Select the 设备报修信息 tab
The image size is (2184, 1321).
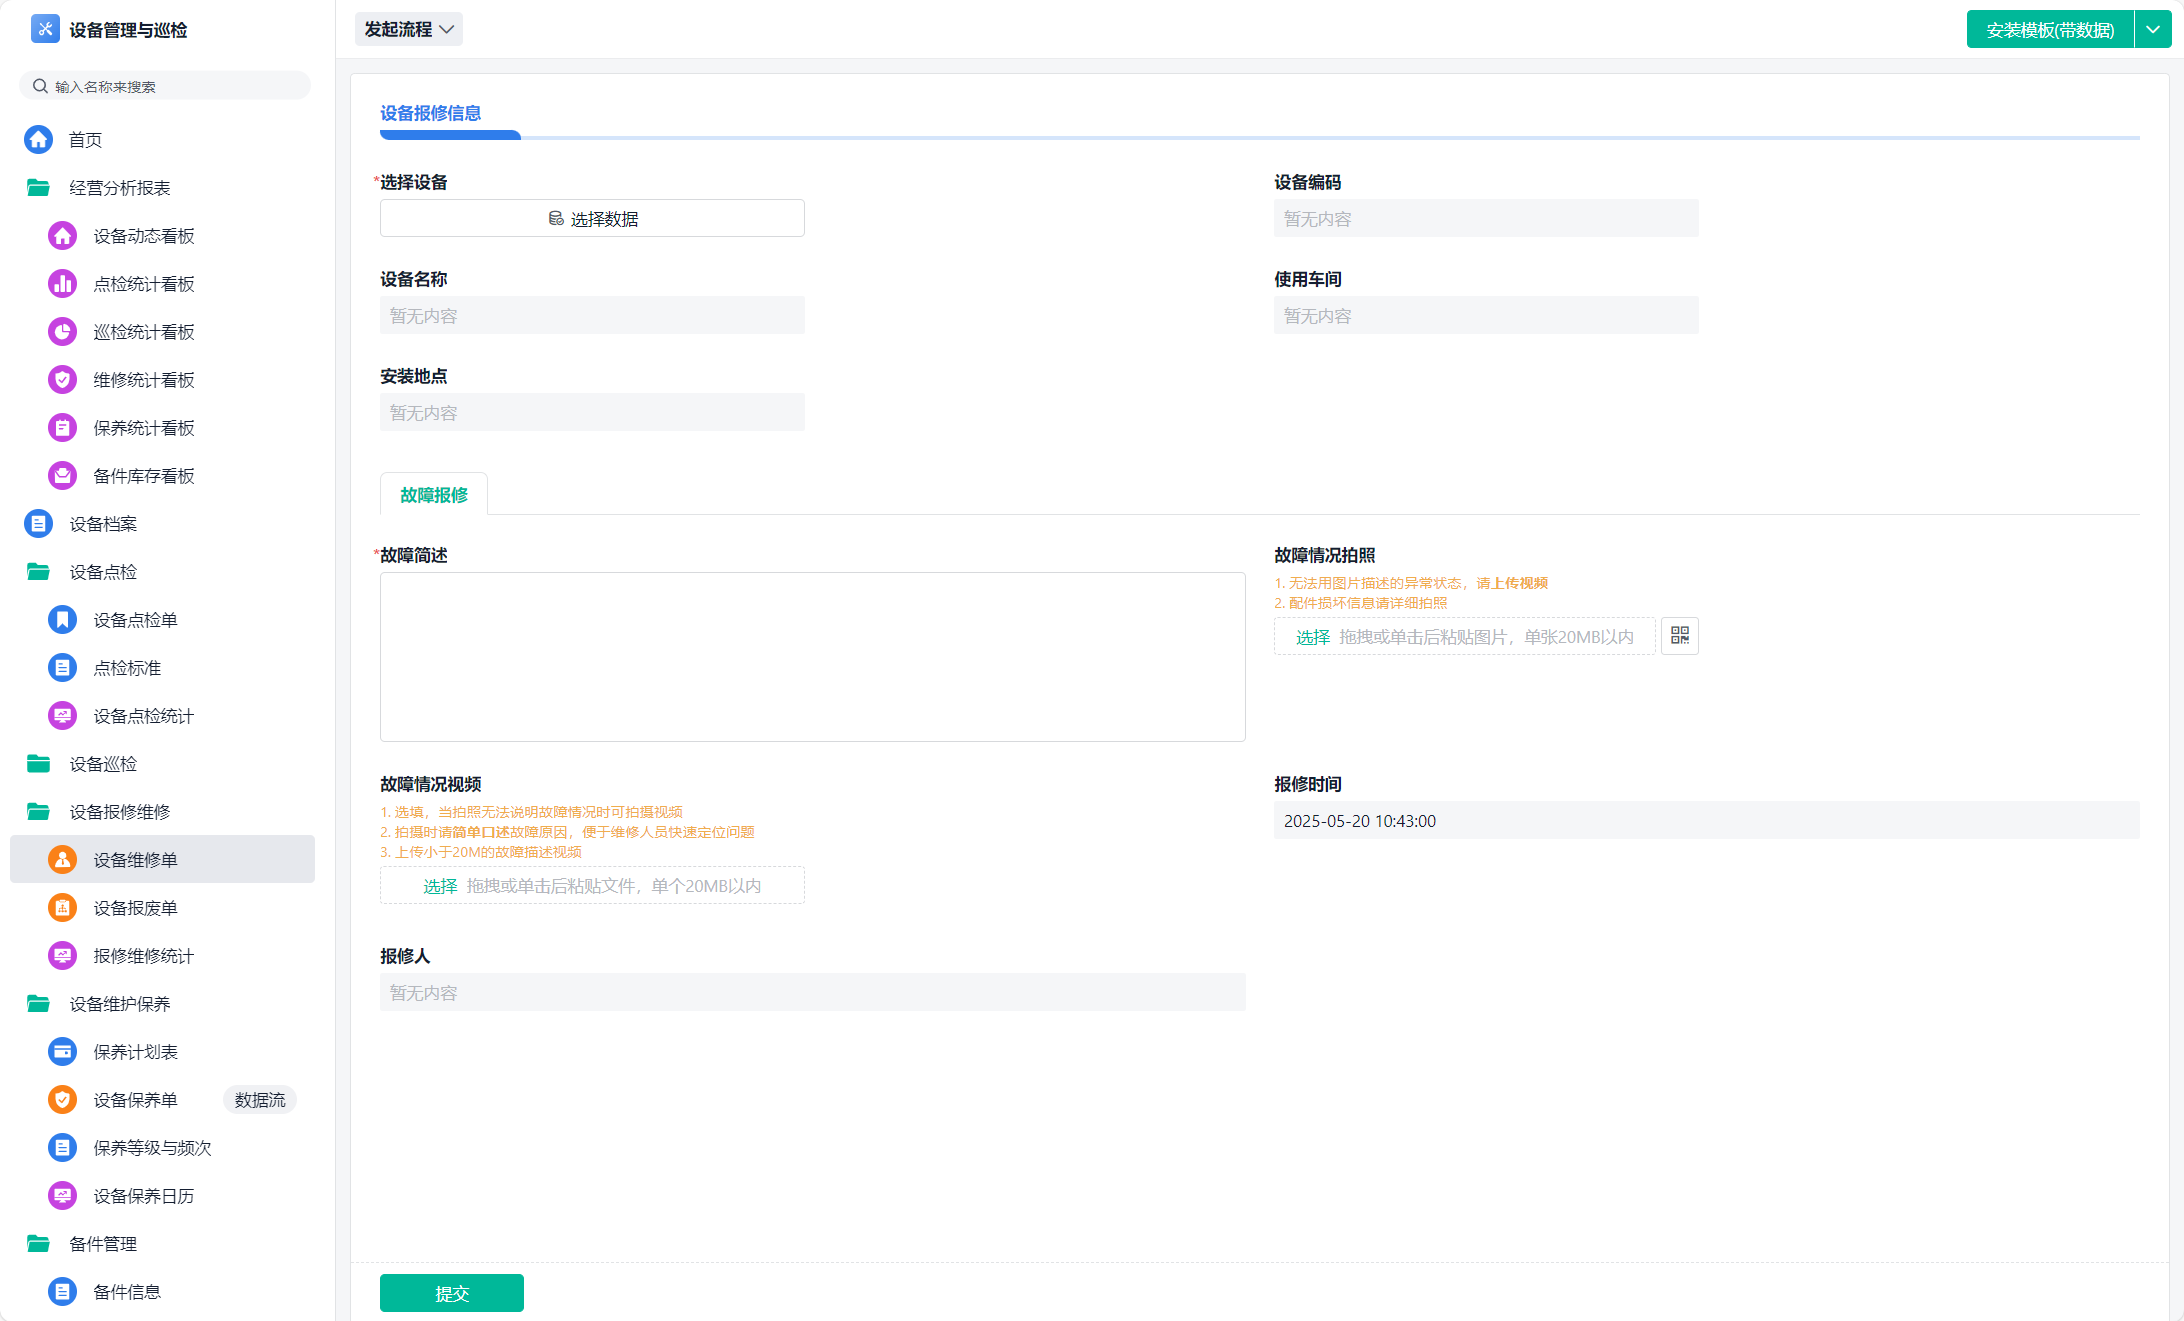[431, 114]
